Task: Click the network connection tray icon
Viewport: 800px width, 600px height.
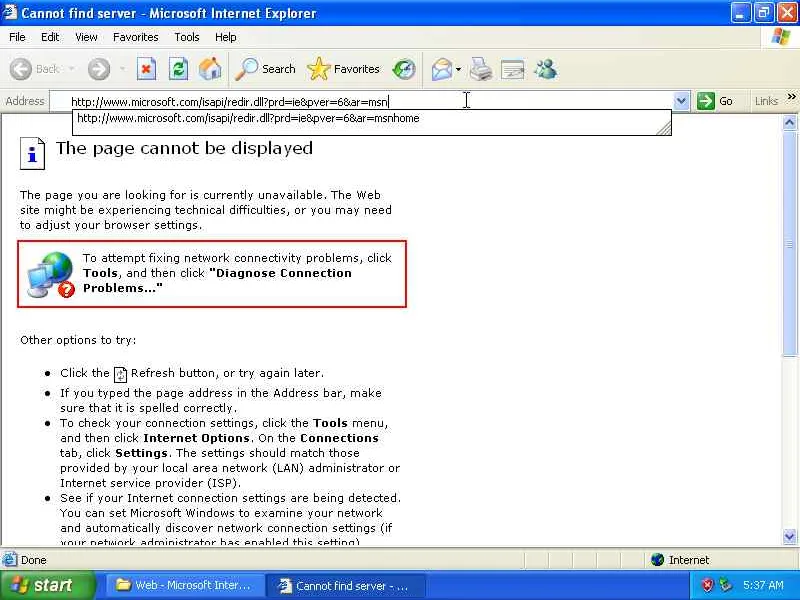Action: 724,585
